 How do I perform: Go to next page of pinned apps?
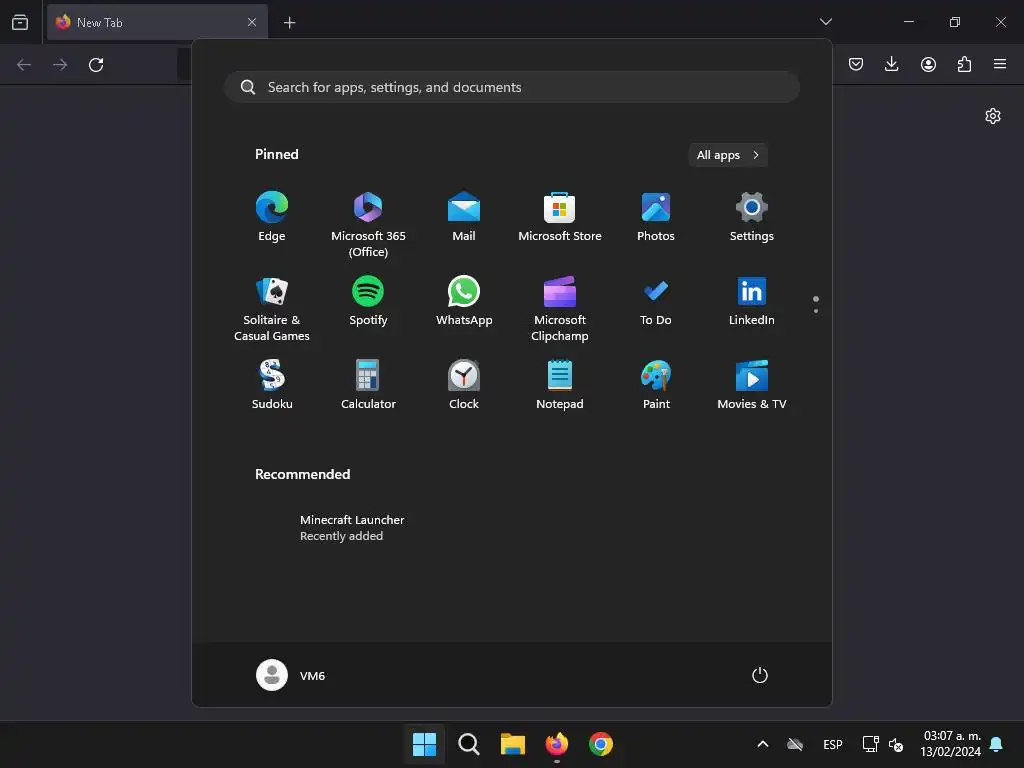pos(816,311)
